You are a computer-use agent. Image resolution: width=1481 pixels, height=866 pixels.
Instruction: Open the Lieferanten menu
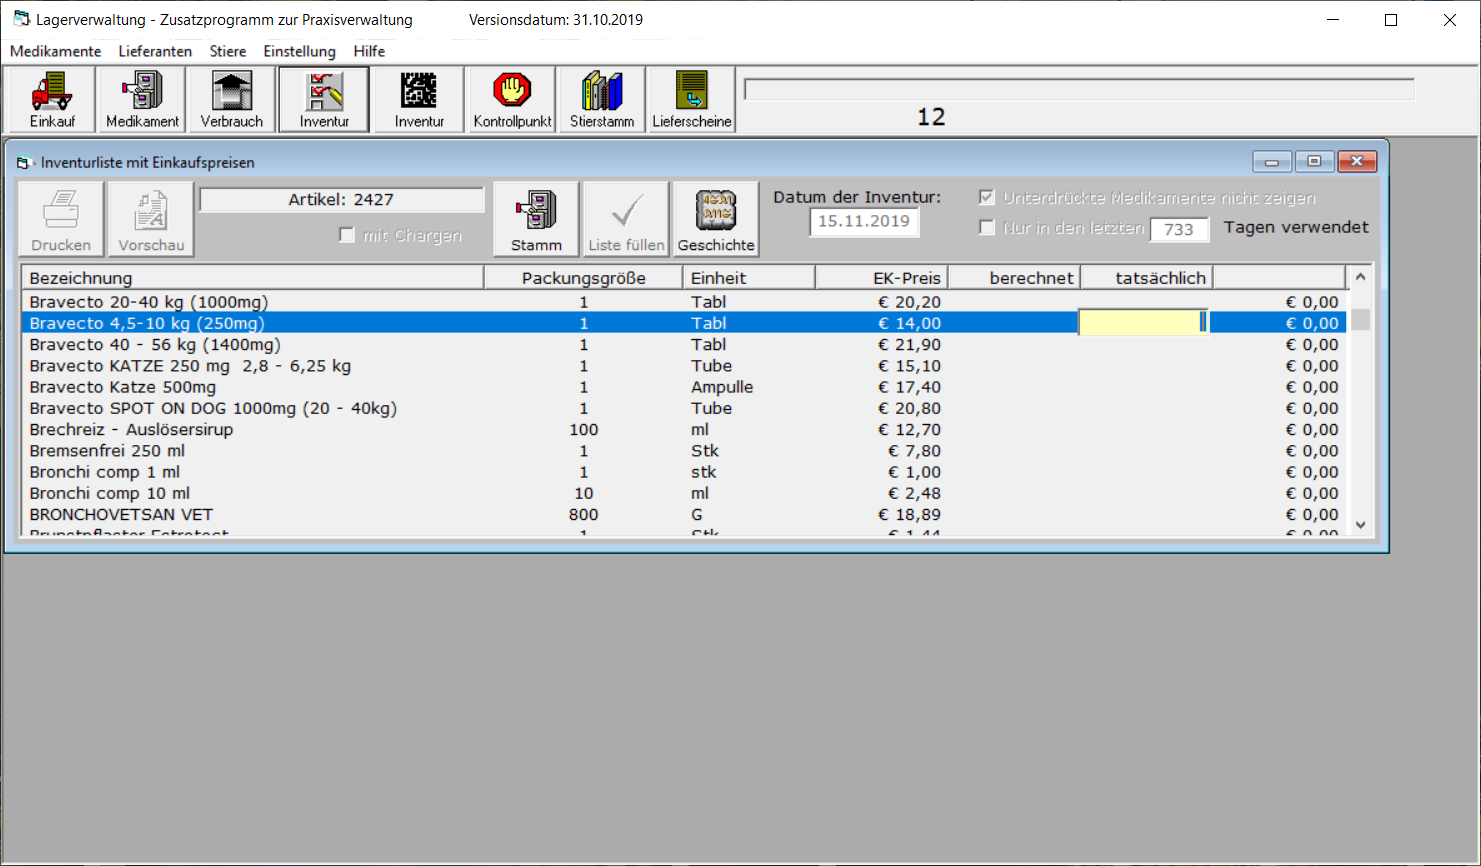point(155,51)
